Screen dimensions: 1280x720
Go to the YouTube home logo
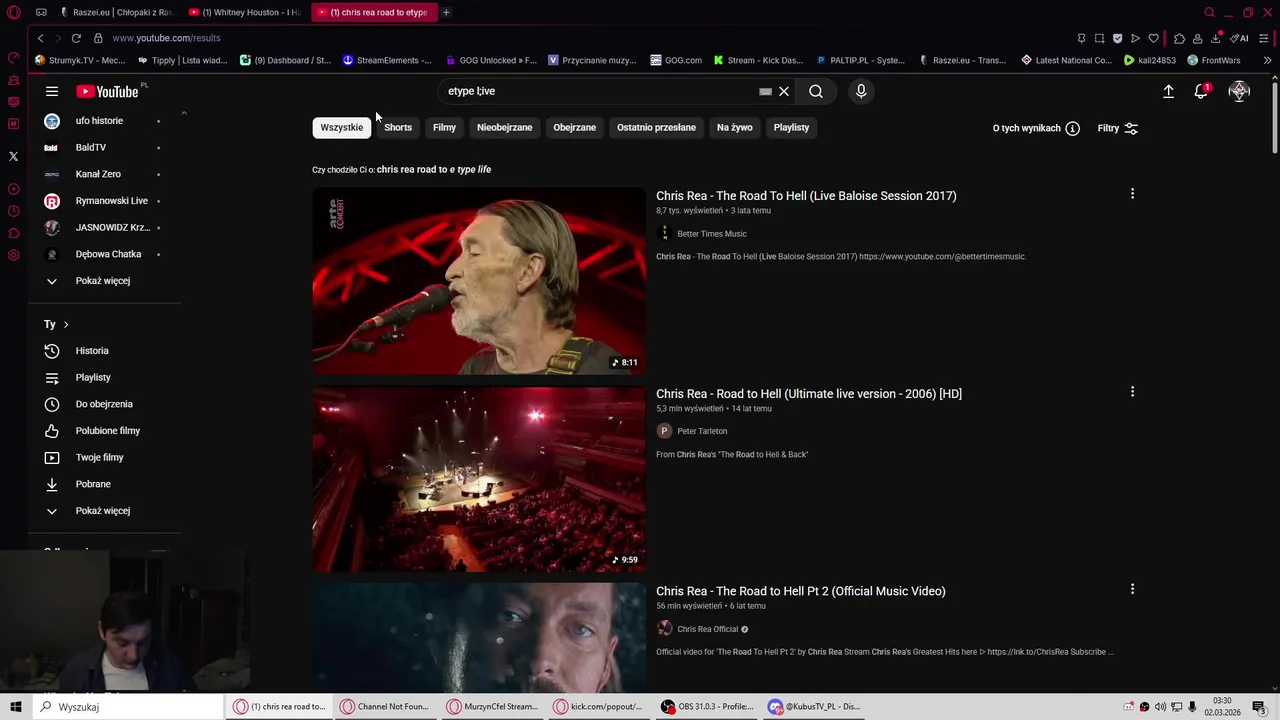107,91
